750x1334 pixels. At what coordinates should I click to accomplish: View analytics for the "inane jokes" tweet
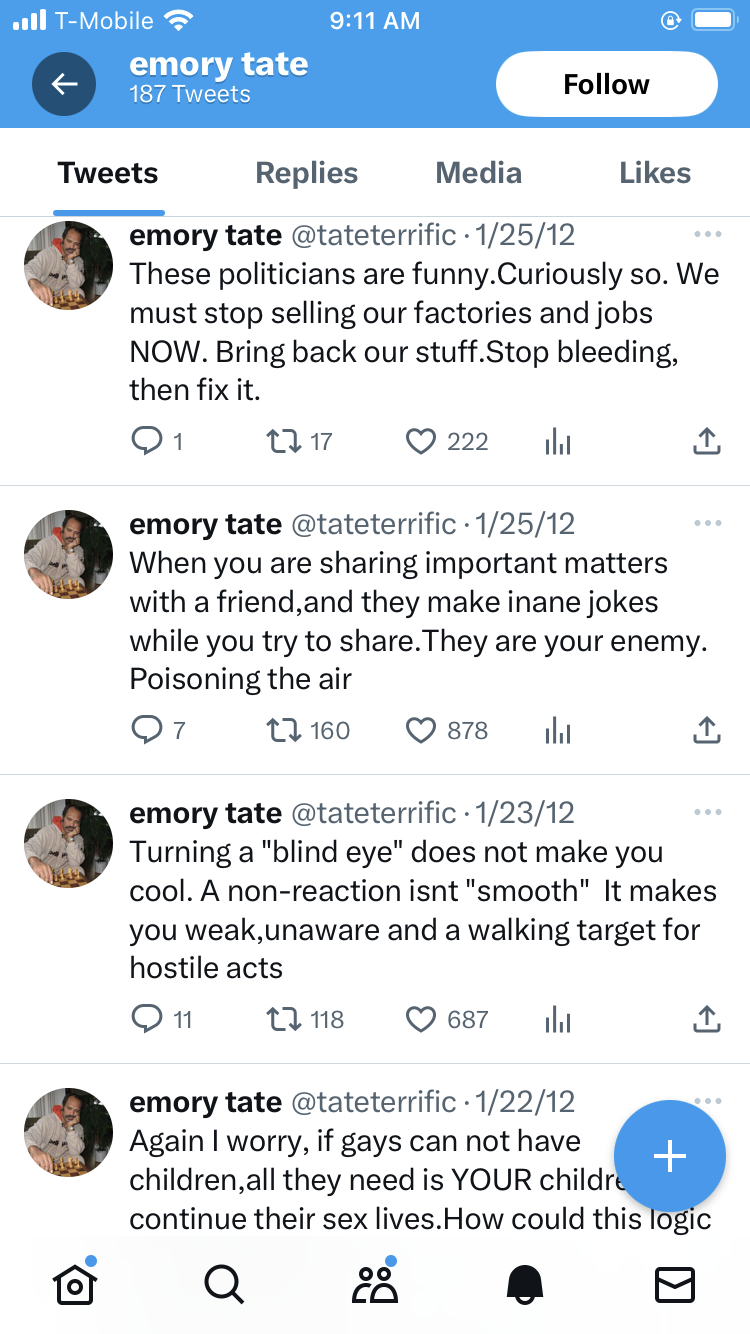click(x=558, y=731)
